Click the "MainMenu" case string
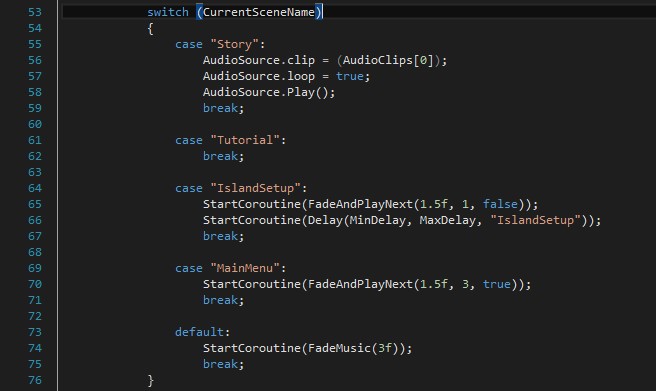The image size is (656, 391). point(245,268)
